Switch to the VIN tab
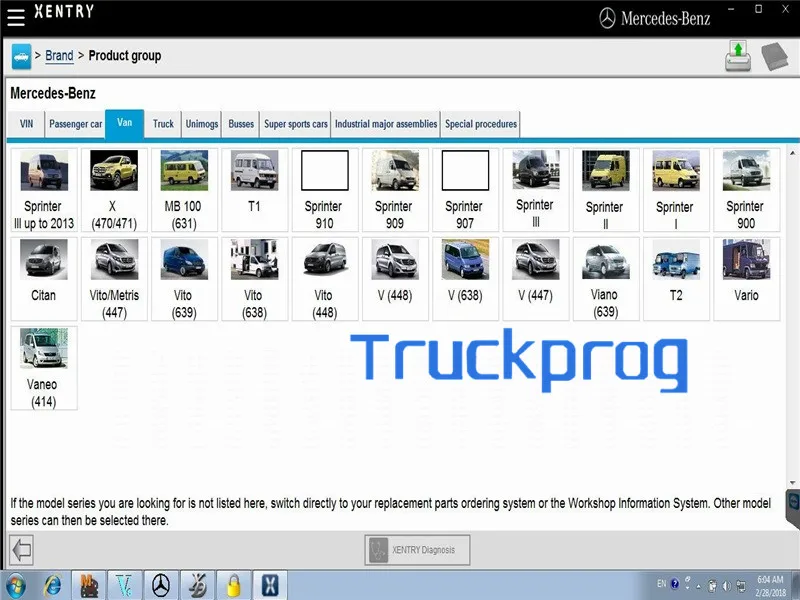This screenshot has width=800, height=600. tap(27, 124)
